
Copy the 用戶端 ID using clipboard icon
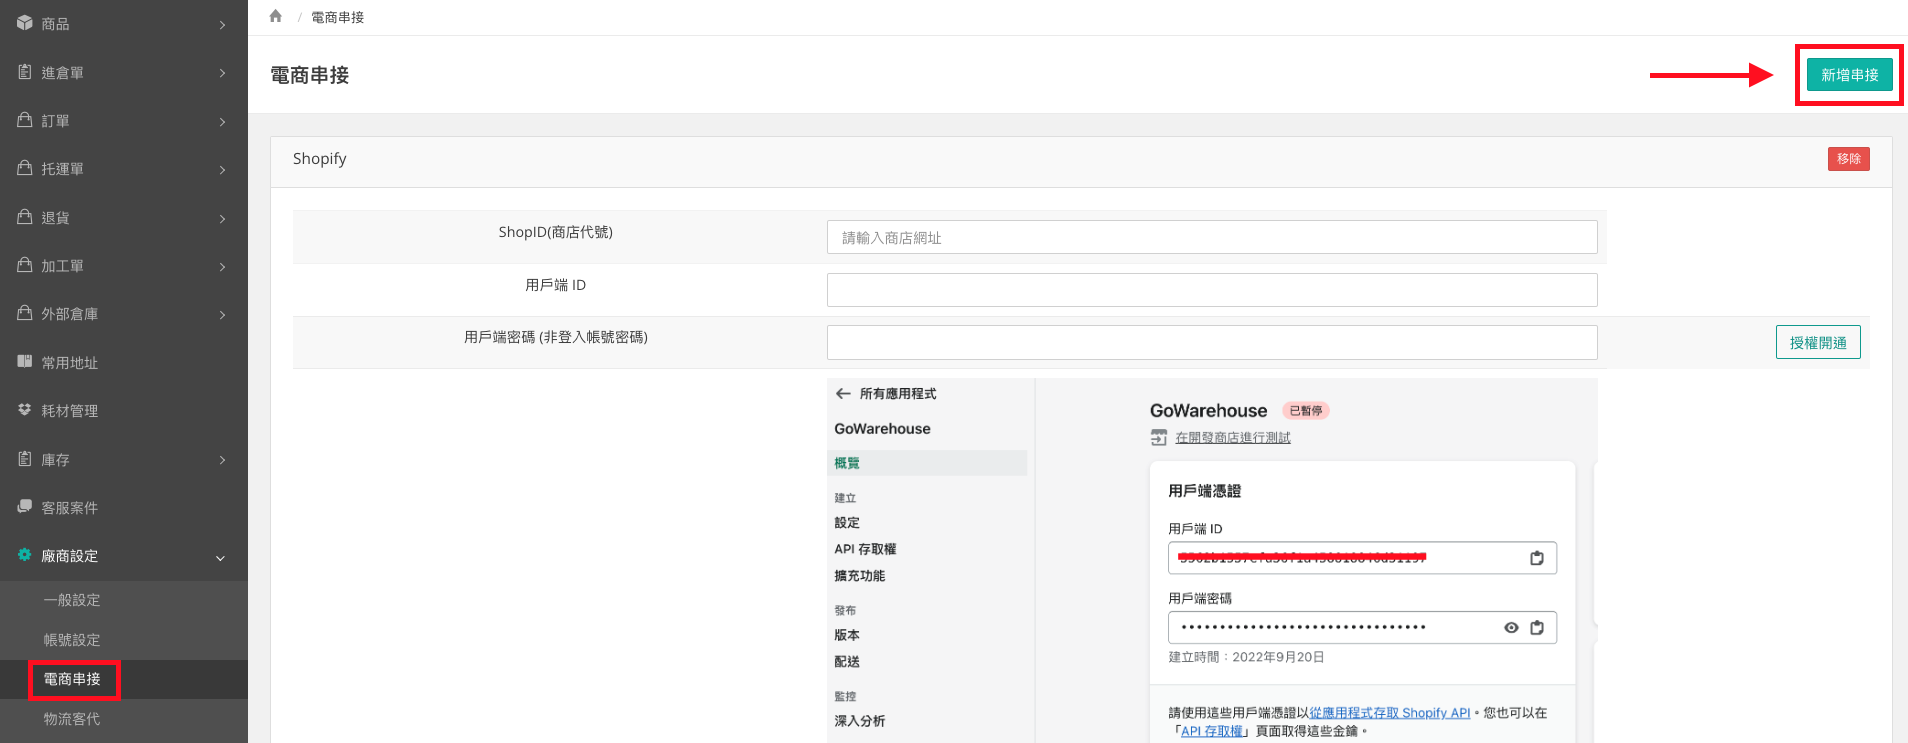1537,558
